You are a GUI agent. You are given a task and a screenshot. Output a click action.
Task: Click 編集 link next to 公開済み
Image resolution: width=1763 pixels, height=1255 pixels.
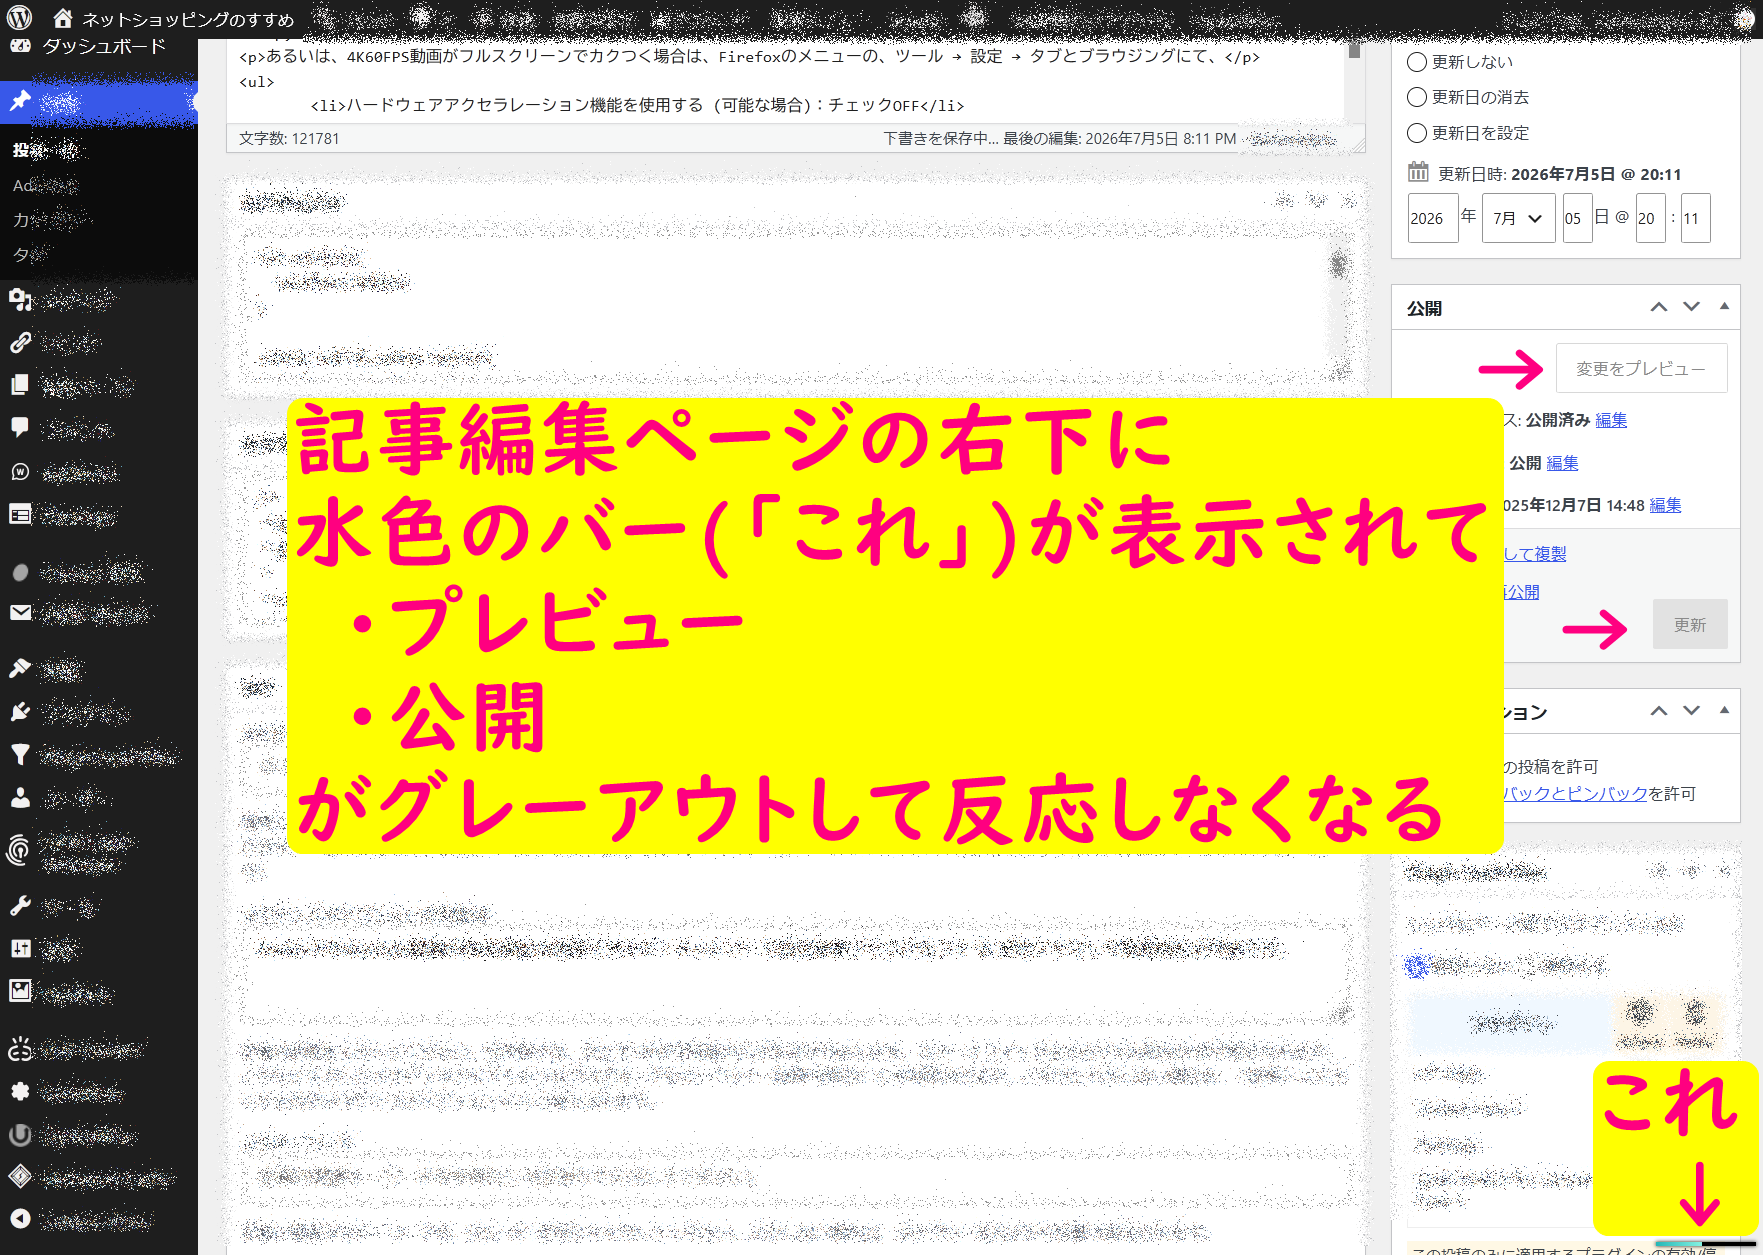[x=1611, y=420]
